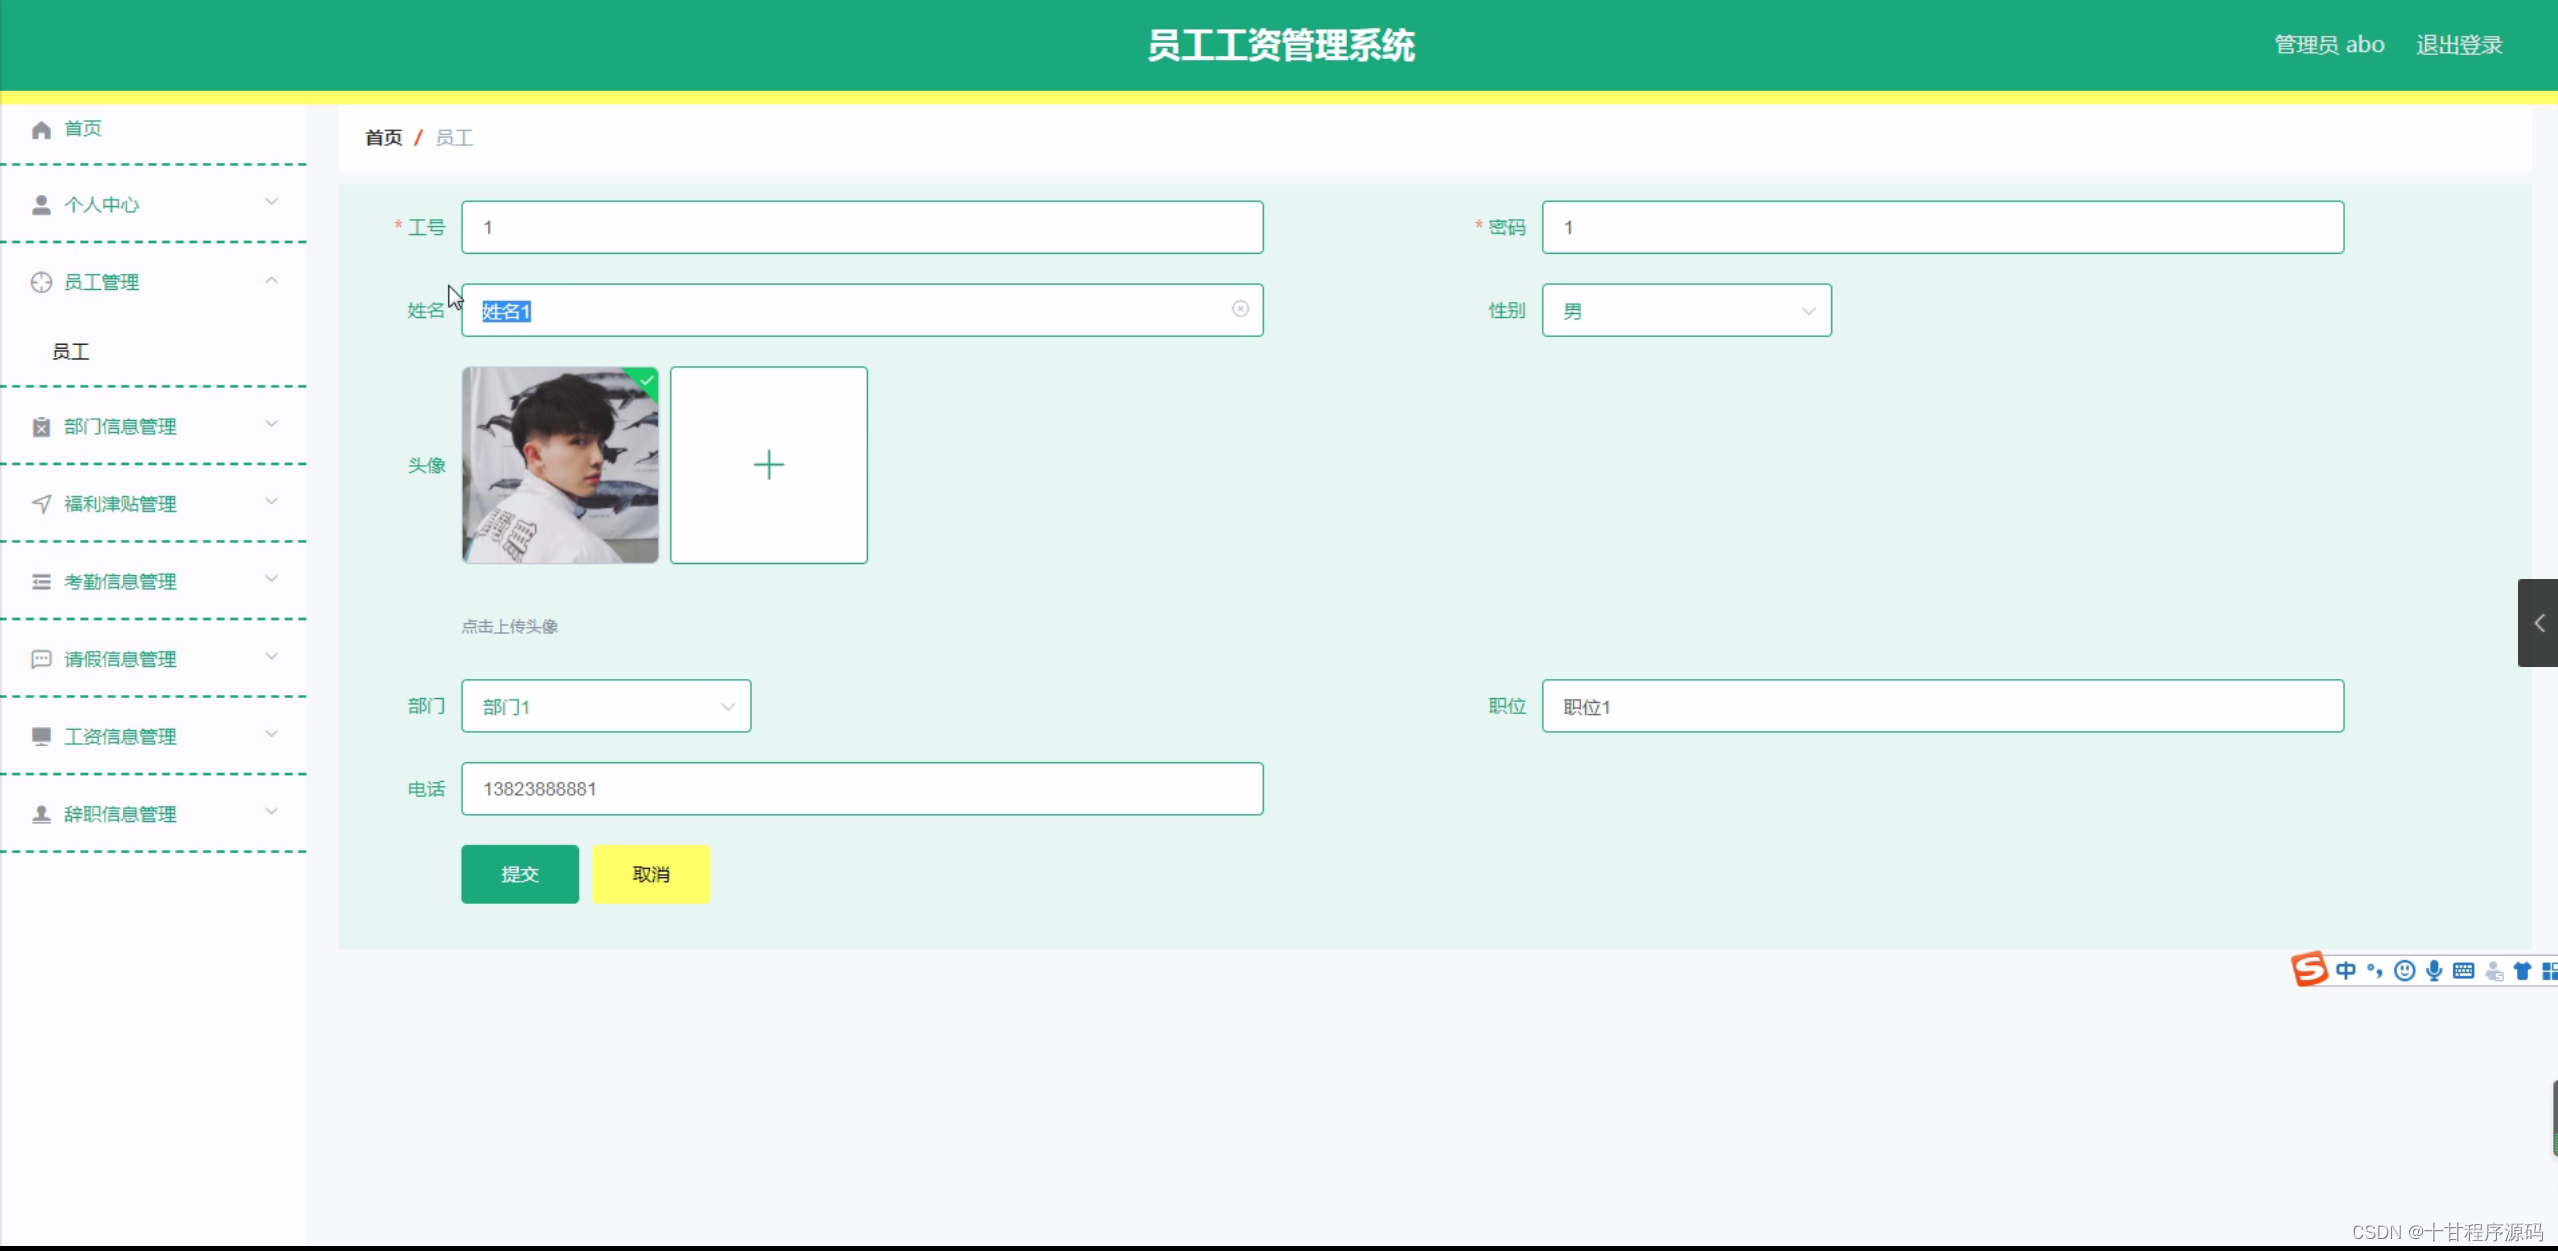Click the 请假信息管理 chat bubble icon

[40, 658]
